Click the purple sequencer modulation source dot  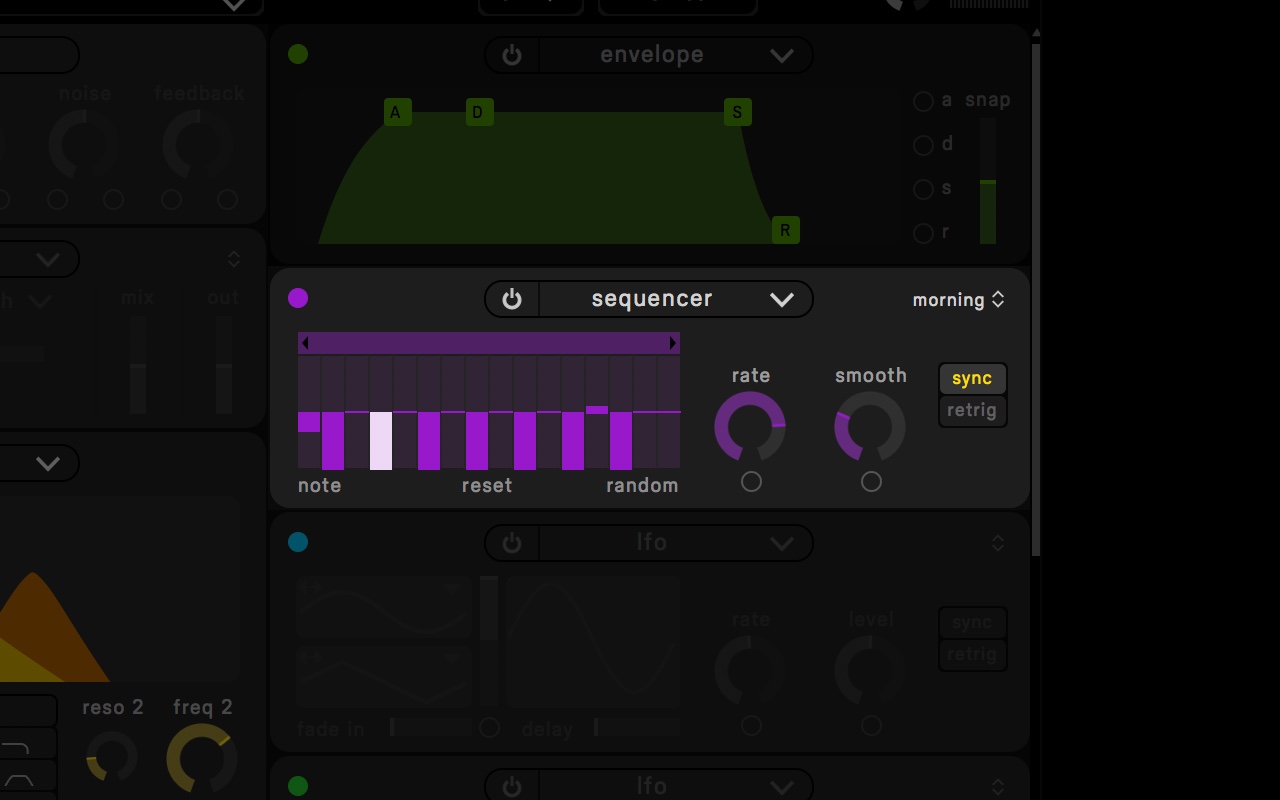298,298
